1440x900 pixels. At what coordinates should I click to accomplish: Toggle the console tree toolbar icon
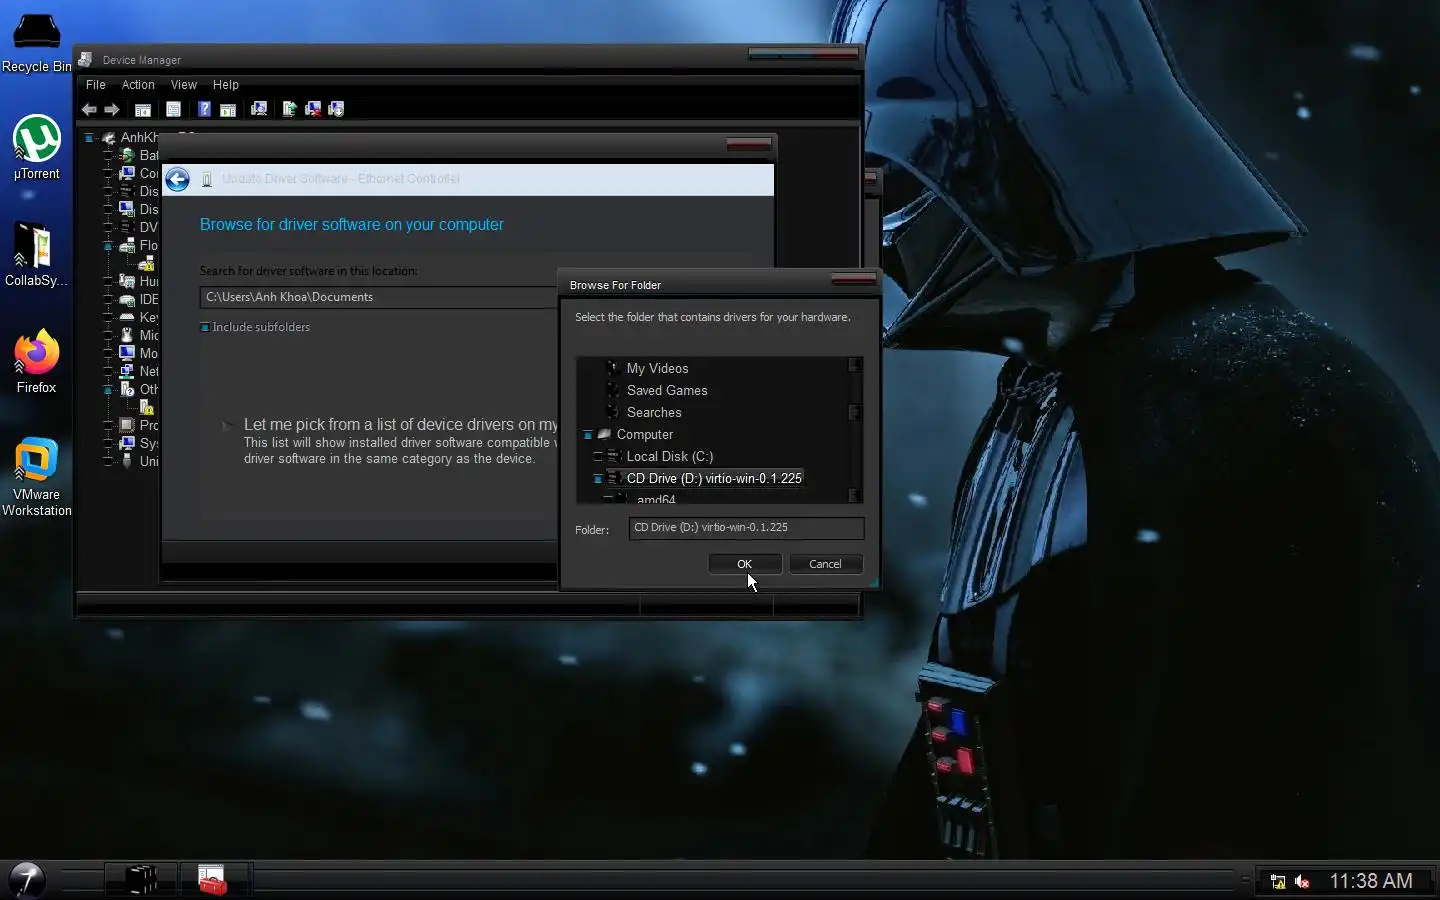pos(143,109)
